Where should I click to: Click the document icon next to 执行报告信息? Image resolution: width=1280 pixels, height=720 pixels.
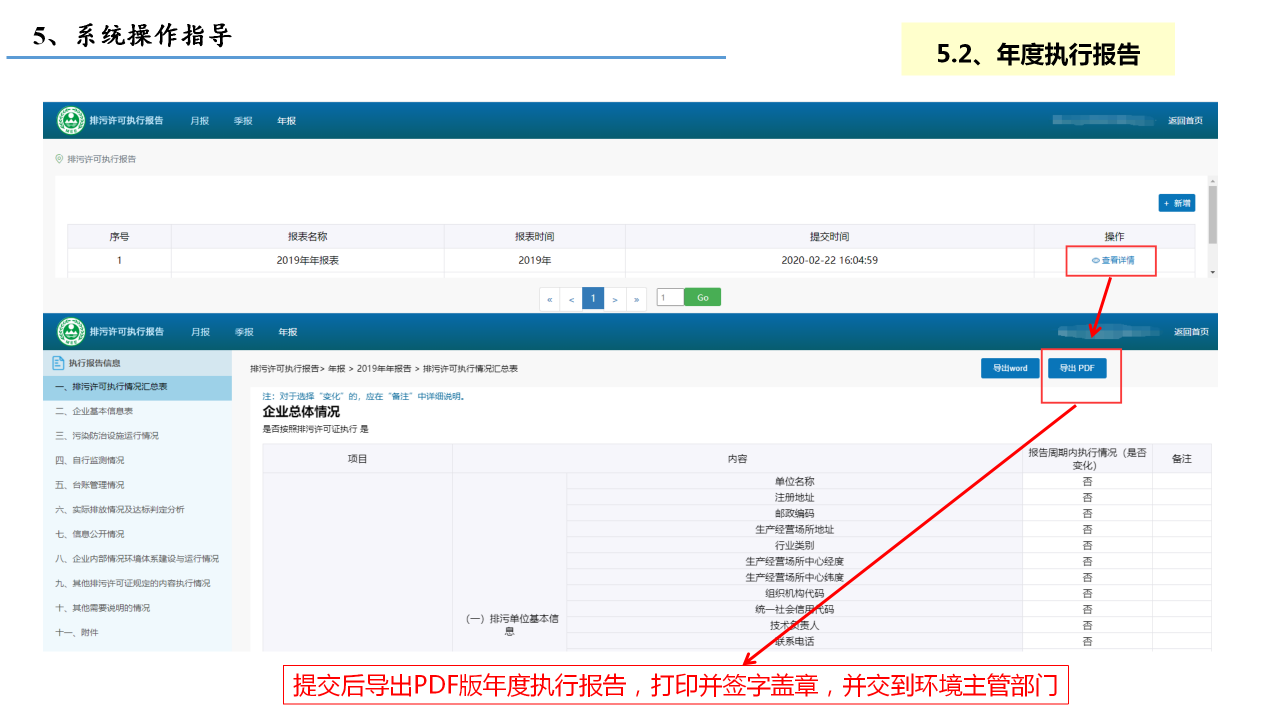click(x=58, y=363)
